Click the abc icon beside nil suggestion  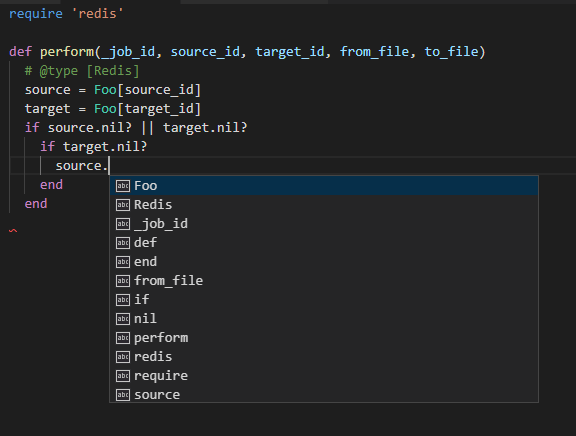(123, 319)
